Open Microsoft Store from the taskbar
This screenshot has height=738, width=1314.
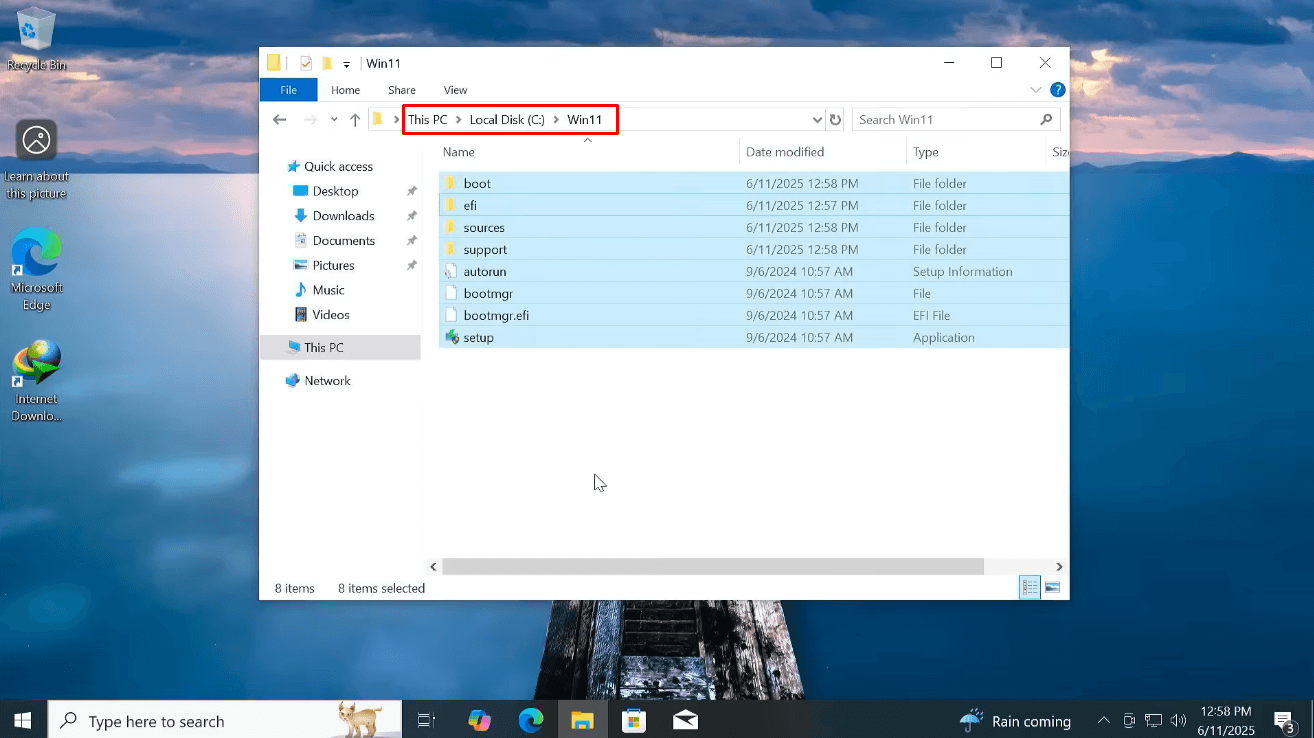[x=633, y=719]
